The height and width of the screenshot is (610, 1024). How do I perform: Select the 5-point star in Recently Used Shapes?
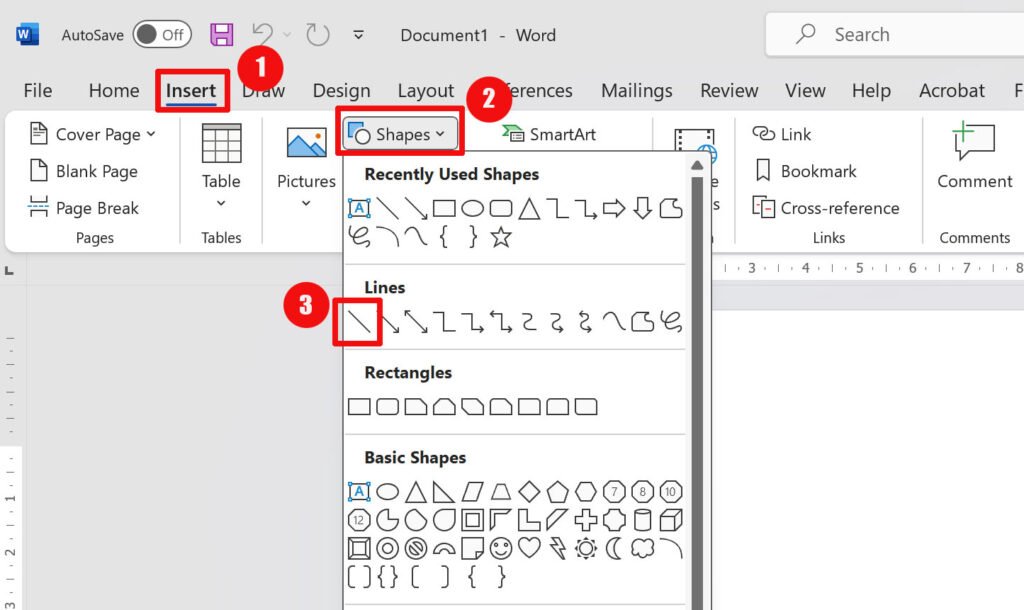[x=500, y=237]
